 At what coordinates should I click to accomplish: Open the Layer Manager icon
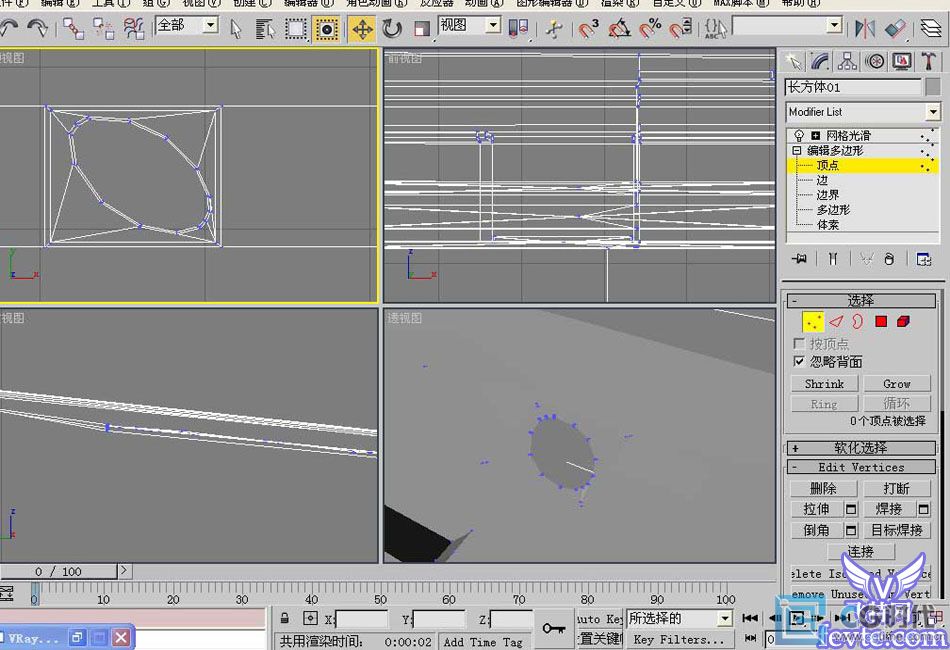coord(931,28)
